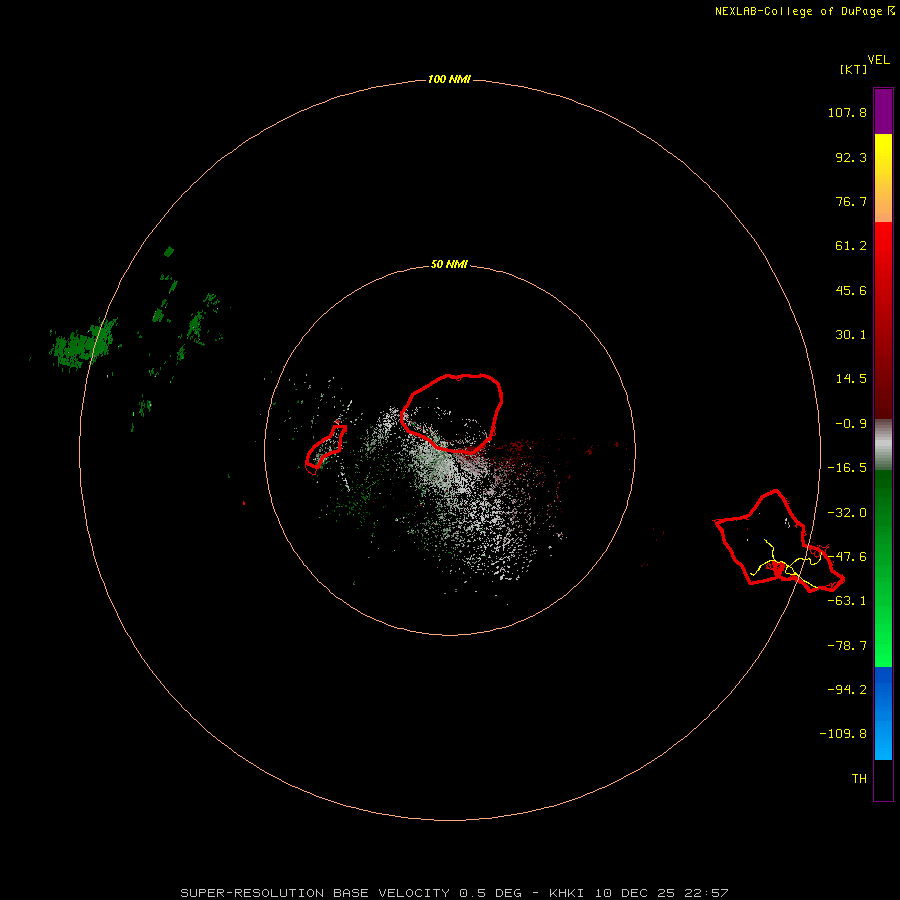900x900 pixels.
Task: Select the 92.3 scale value
Action: [x=851, y=157]
